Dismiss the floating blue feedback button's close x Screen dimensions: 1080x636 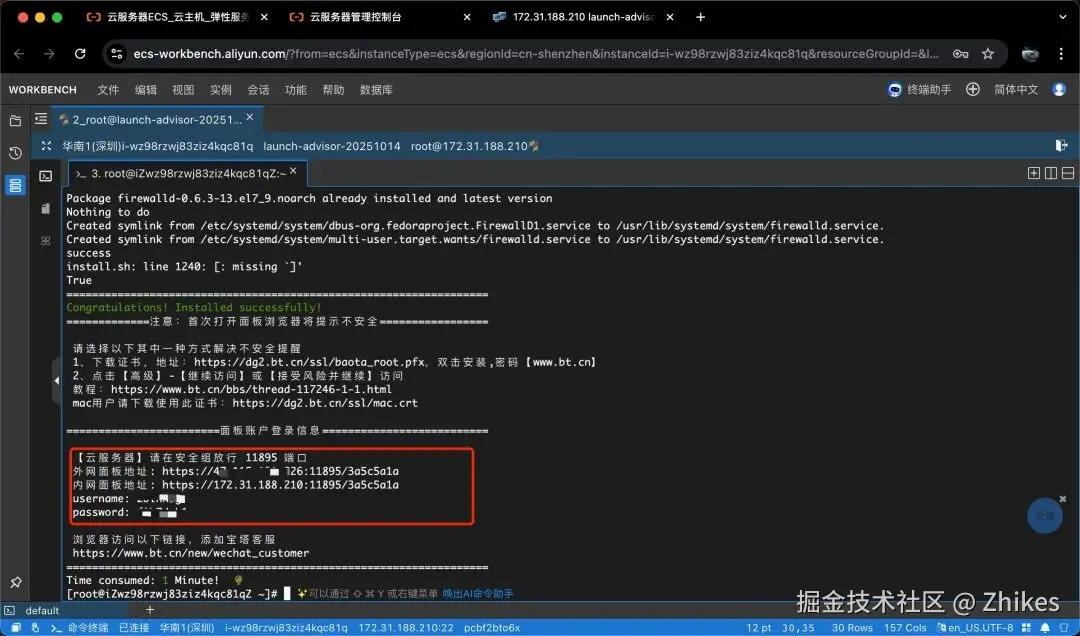coord(1062,499)
